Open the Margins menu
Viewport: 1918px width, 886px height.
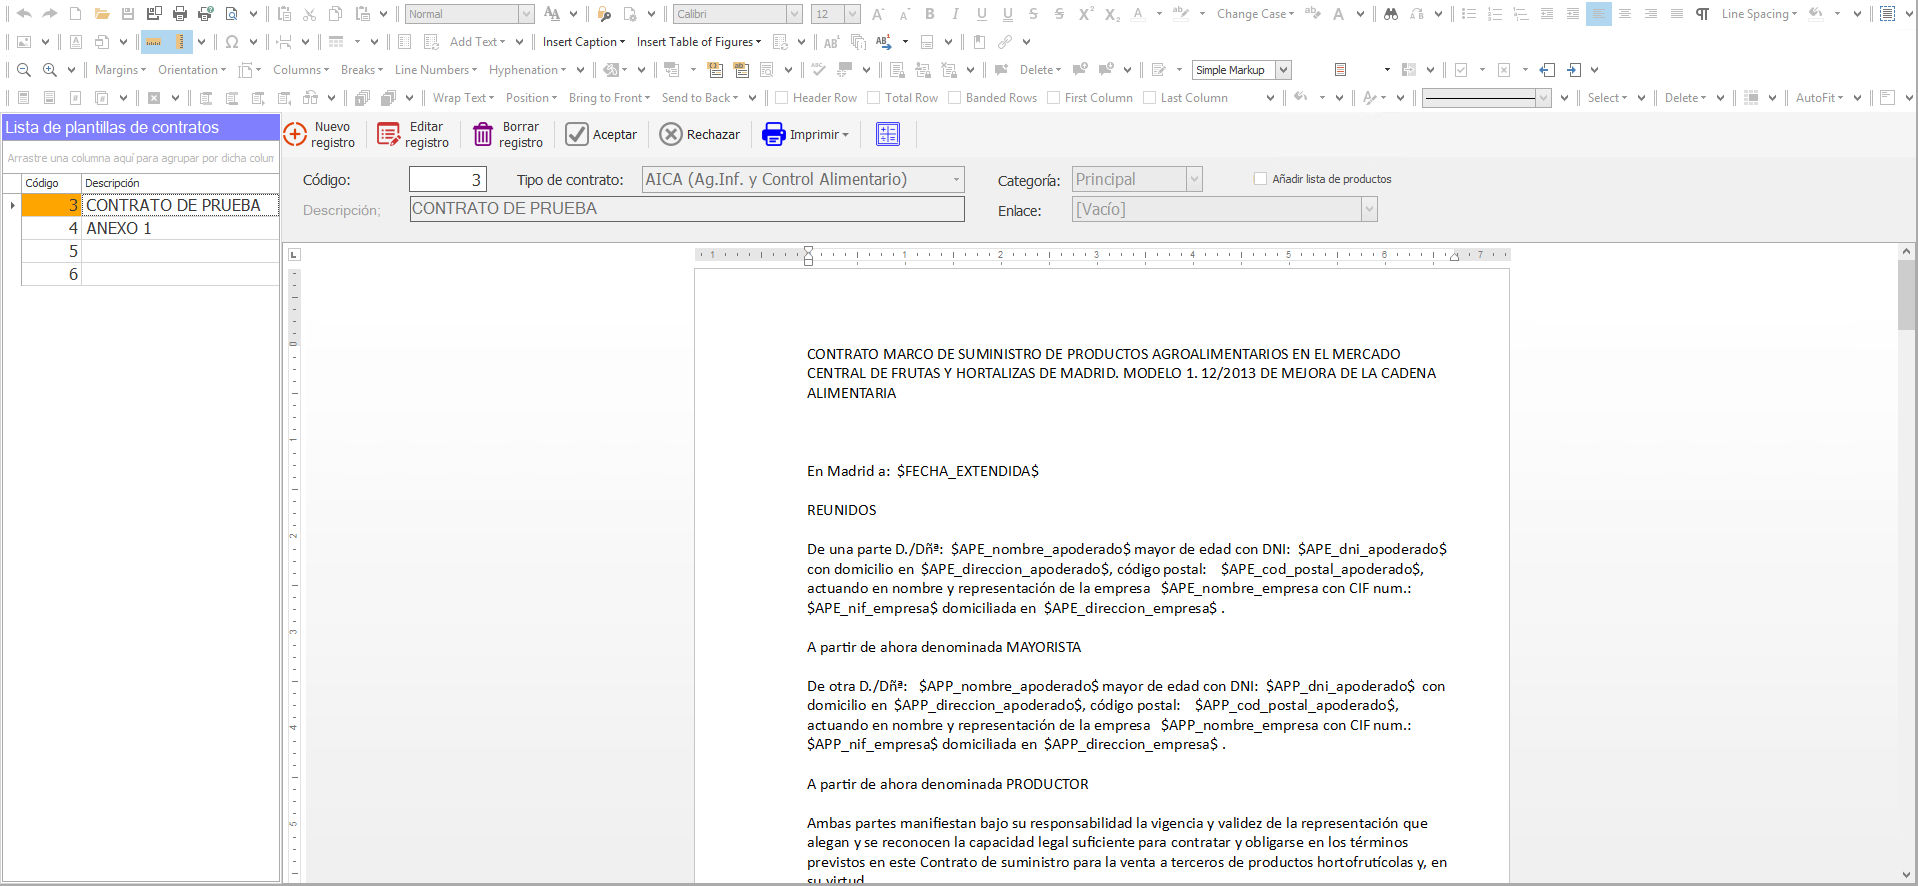click(120, 70)
